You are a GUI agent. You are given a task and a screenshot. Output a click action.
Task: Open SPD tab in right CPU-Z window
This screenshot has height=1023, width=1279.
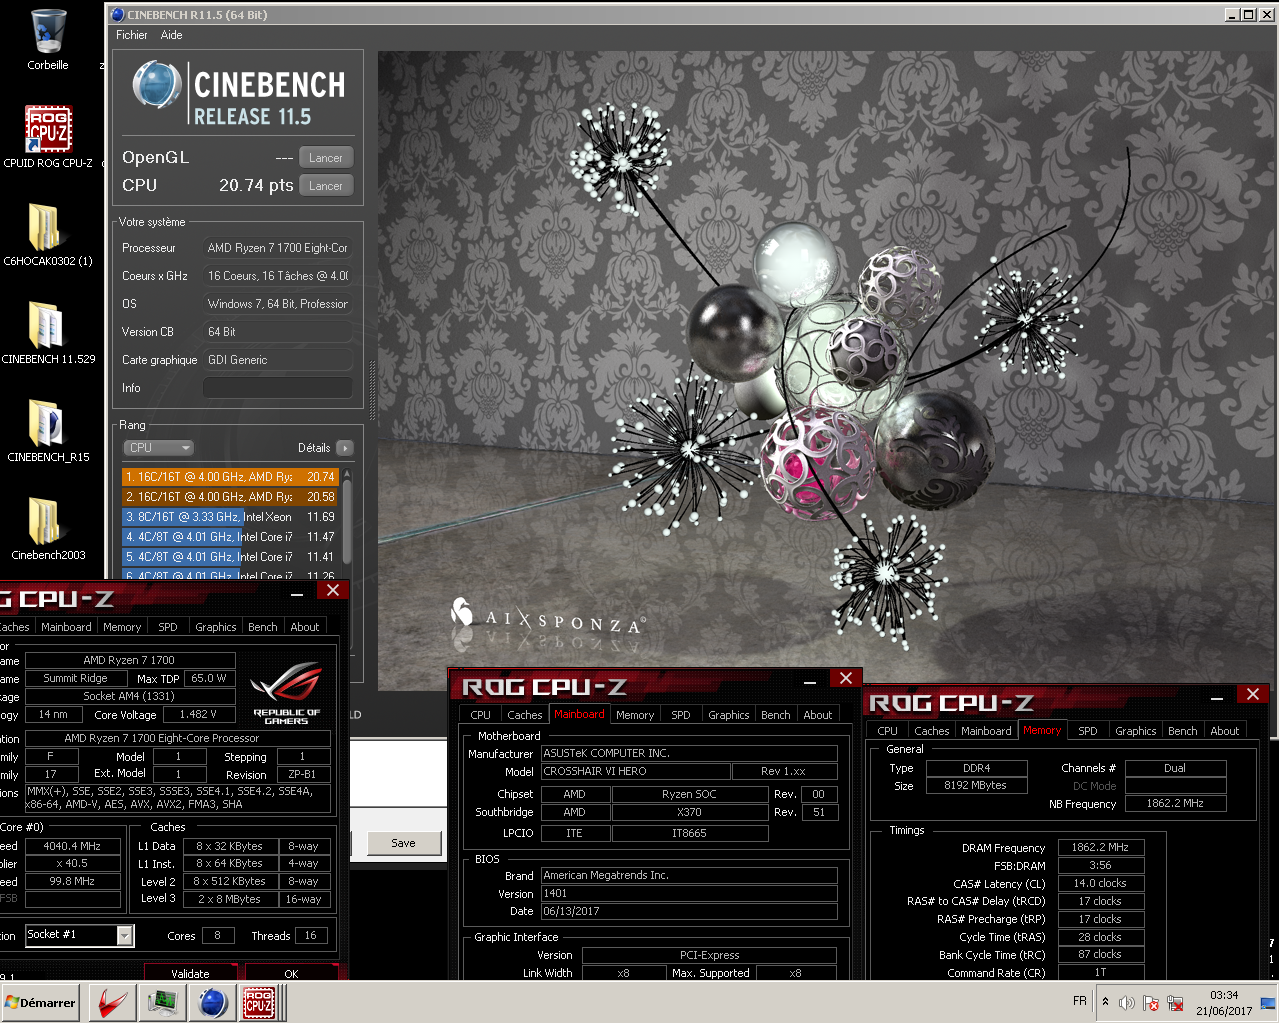[1088, 731]
